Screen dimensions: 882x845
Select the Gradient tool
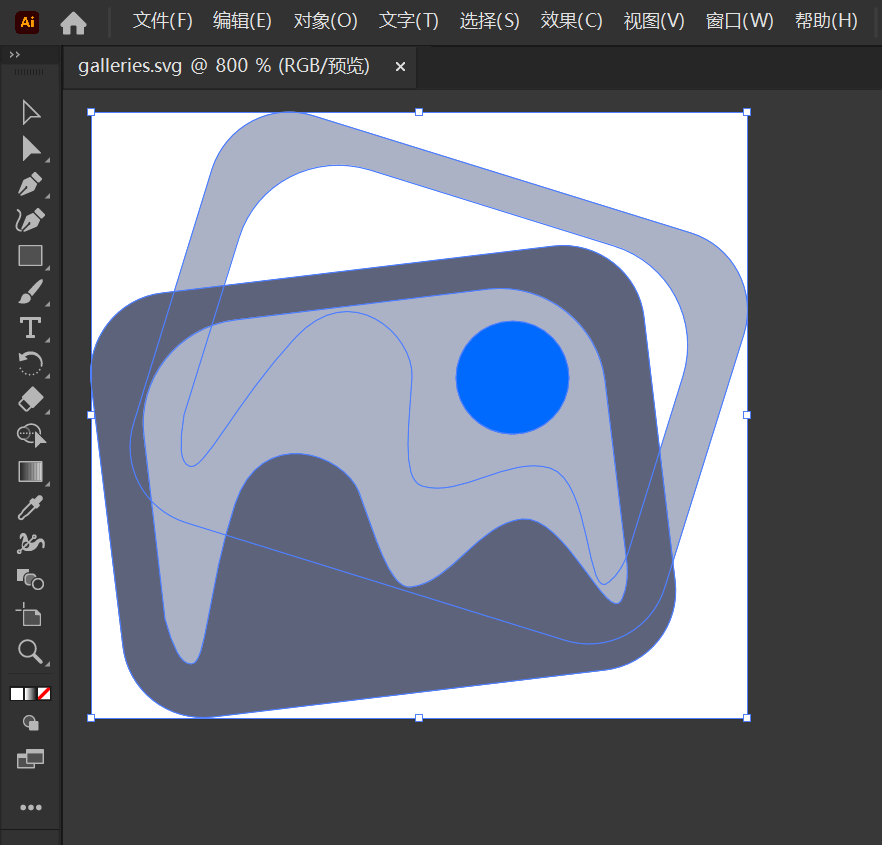tap(30, 471)
